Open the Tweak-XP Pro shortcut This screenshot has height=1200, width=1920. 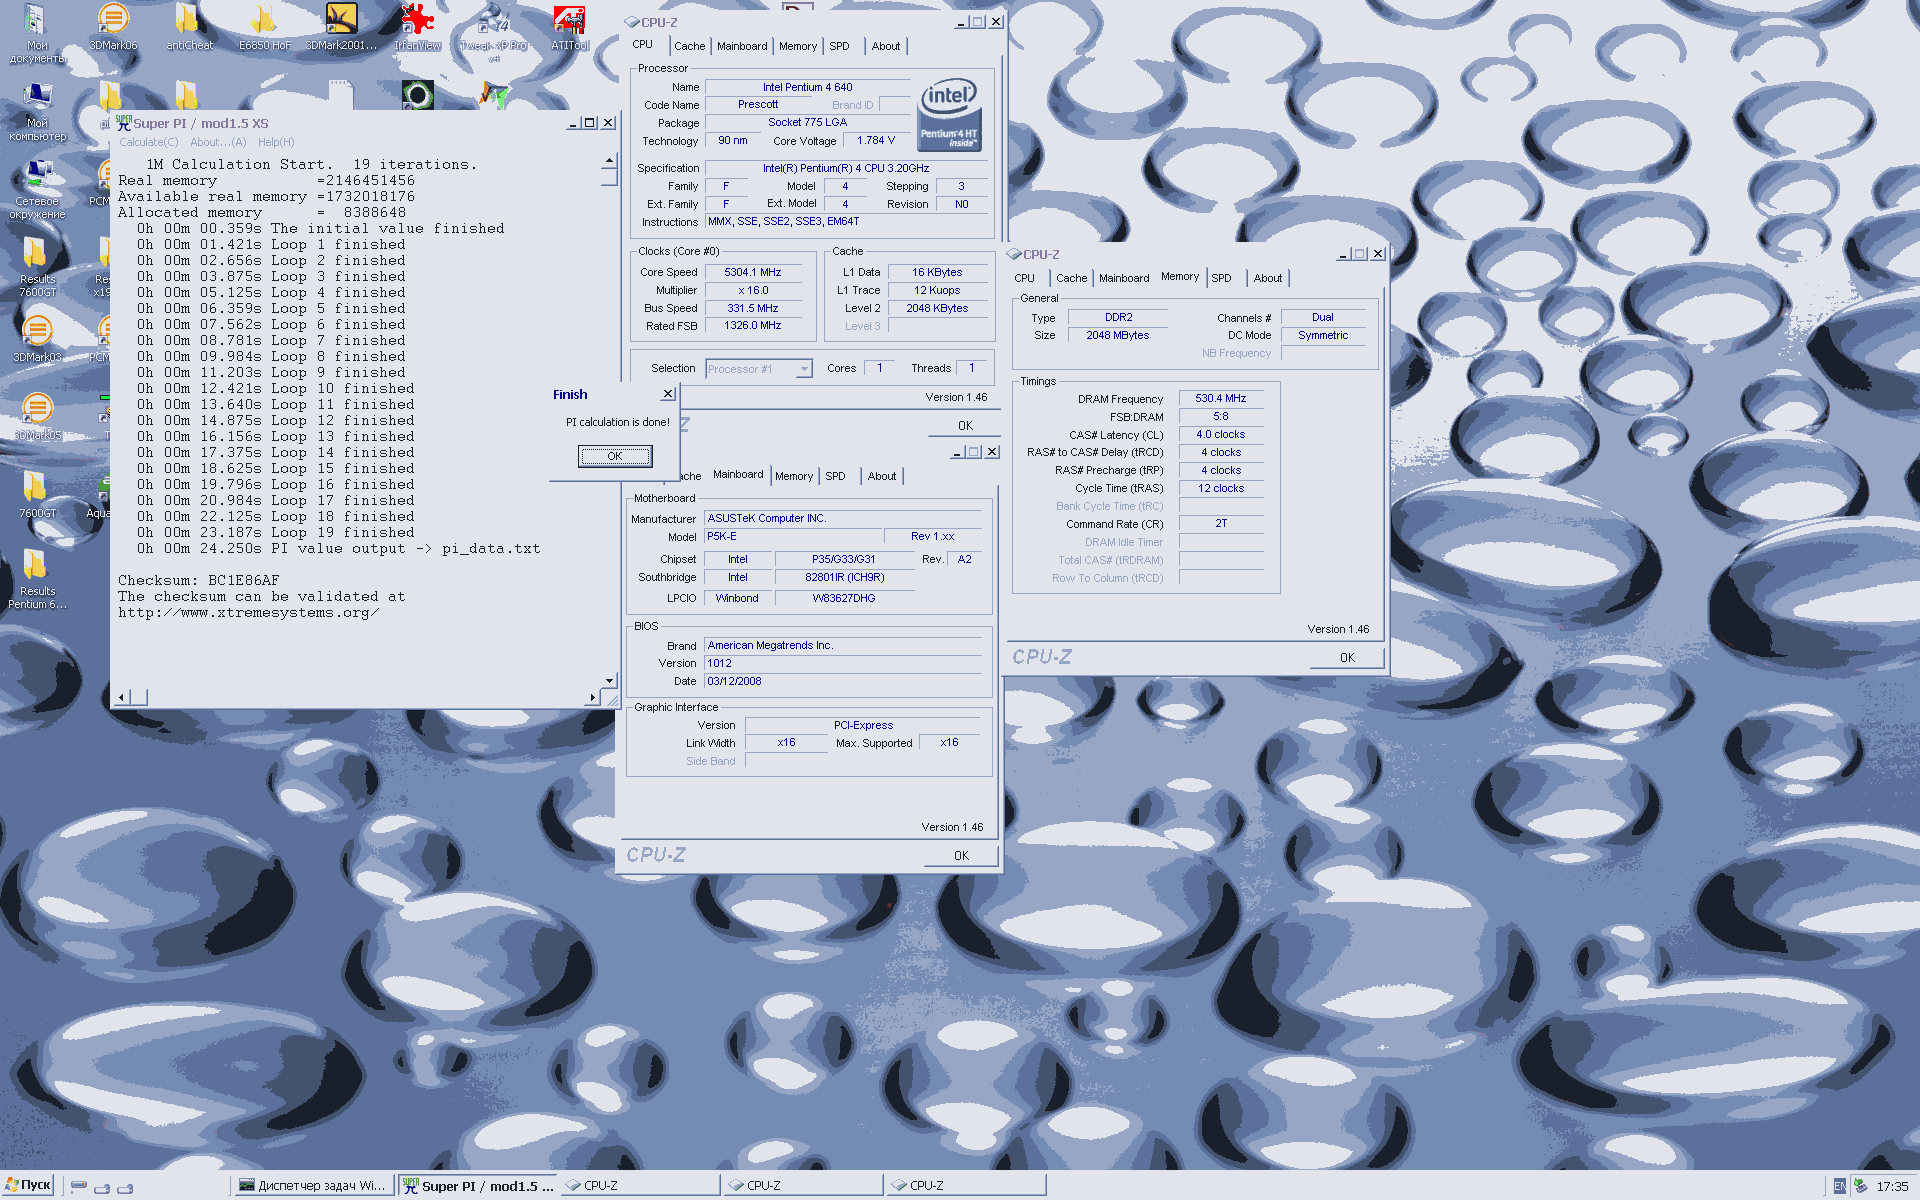494,32
